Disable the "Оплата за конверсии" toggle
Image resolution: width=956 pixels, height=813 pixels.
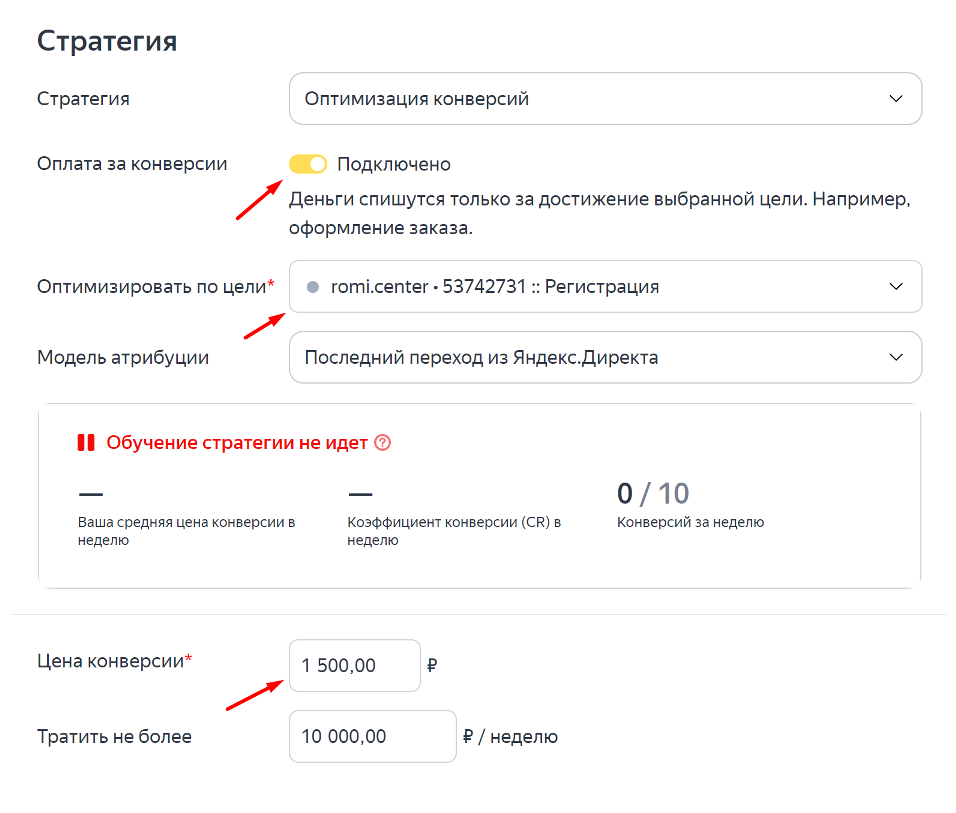coord(309,163)
